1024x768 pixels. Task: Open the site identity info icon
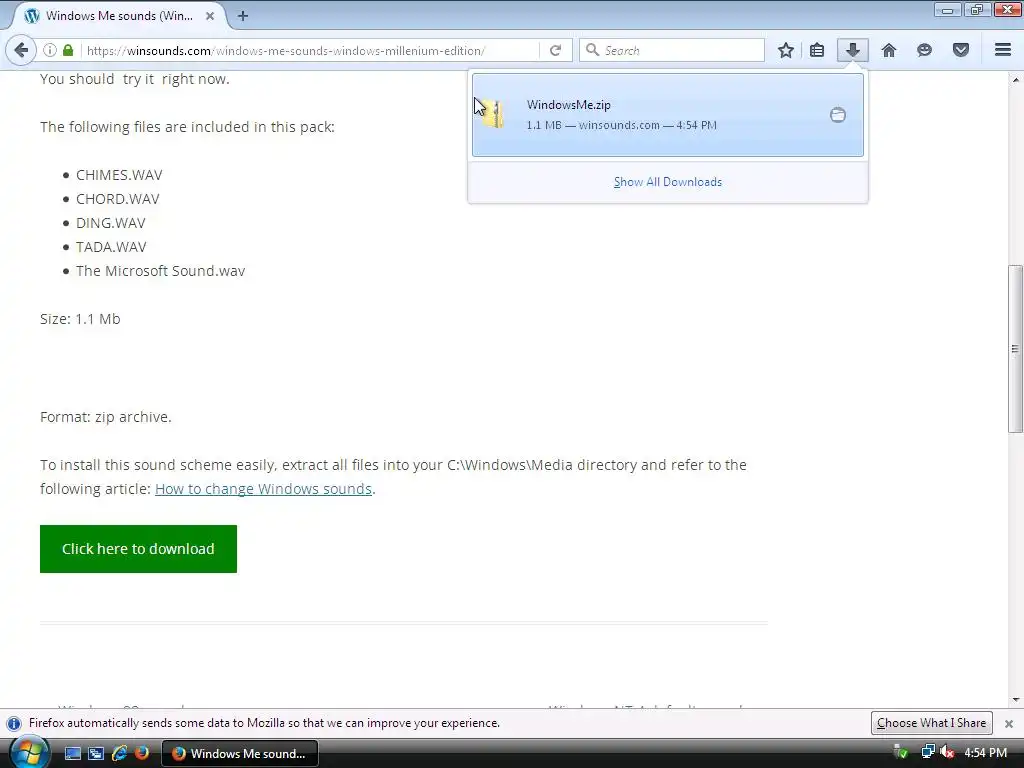[50, 50]
